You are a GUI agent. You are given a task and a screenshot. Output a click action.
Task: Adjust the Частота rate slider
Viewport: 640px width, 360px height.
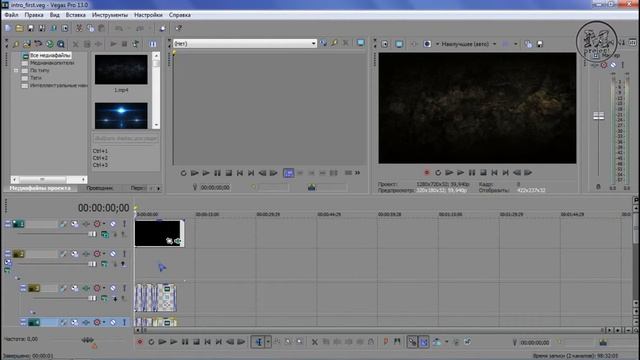click(x=87, y=340)
